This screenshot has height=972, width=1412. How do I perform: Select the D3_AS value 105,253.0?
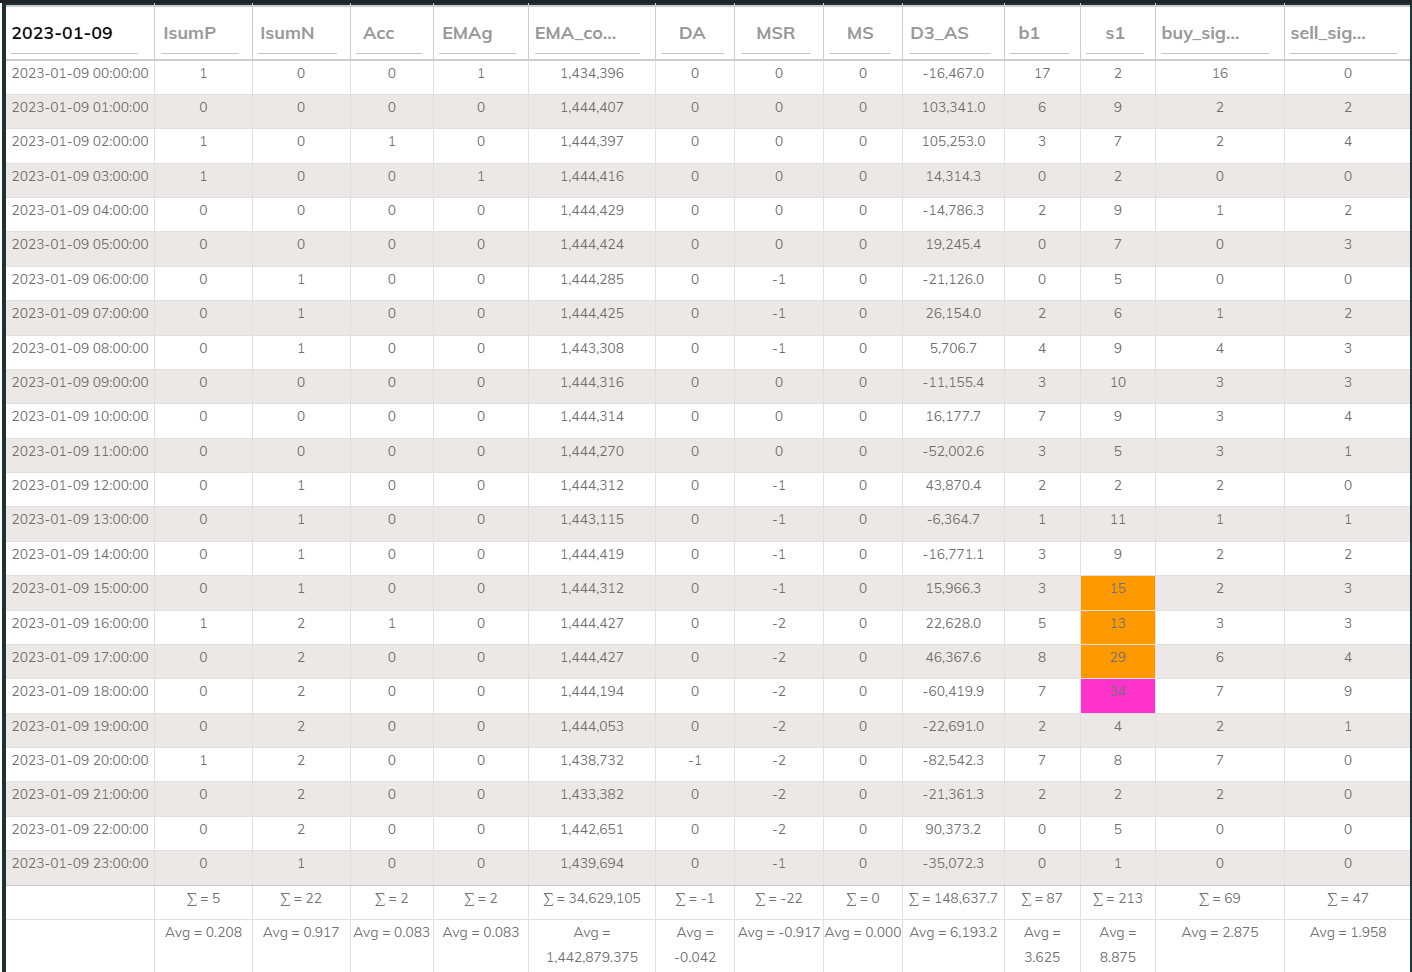(x=953, y=142)
